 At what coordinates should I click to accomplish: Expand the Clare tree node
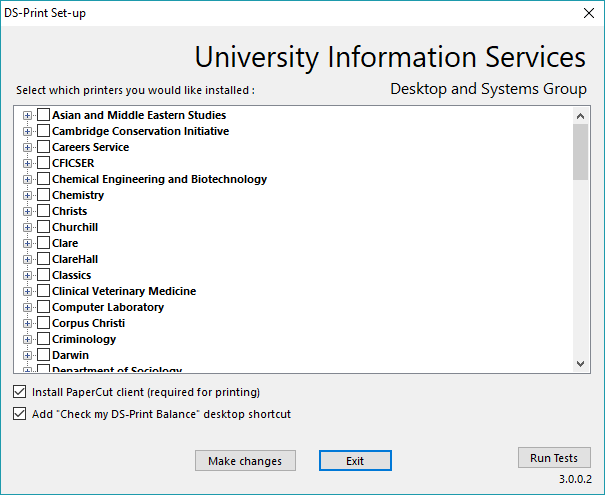(x=27, y=243)
